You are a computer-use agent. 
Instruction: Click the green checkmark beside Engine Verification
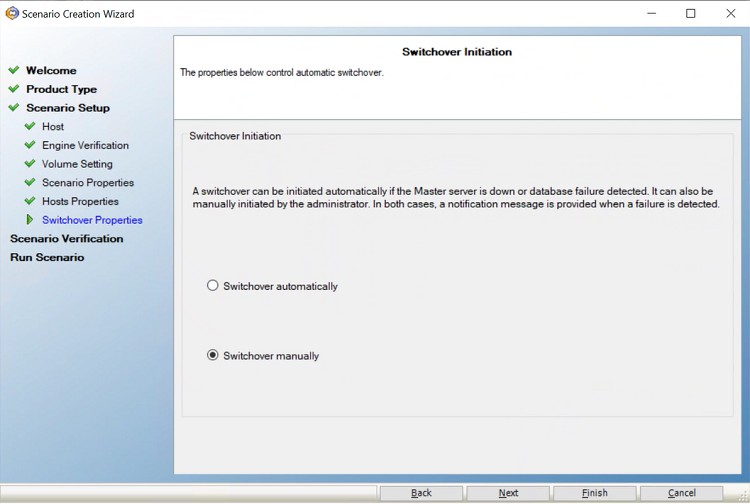[30, 145]
